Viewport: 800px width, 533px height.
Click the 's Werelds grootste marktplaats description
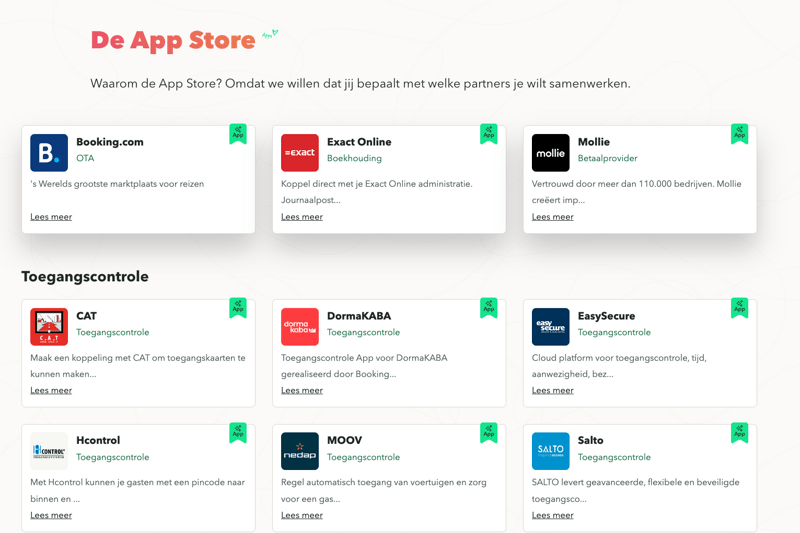[x=117, y=184]
